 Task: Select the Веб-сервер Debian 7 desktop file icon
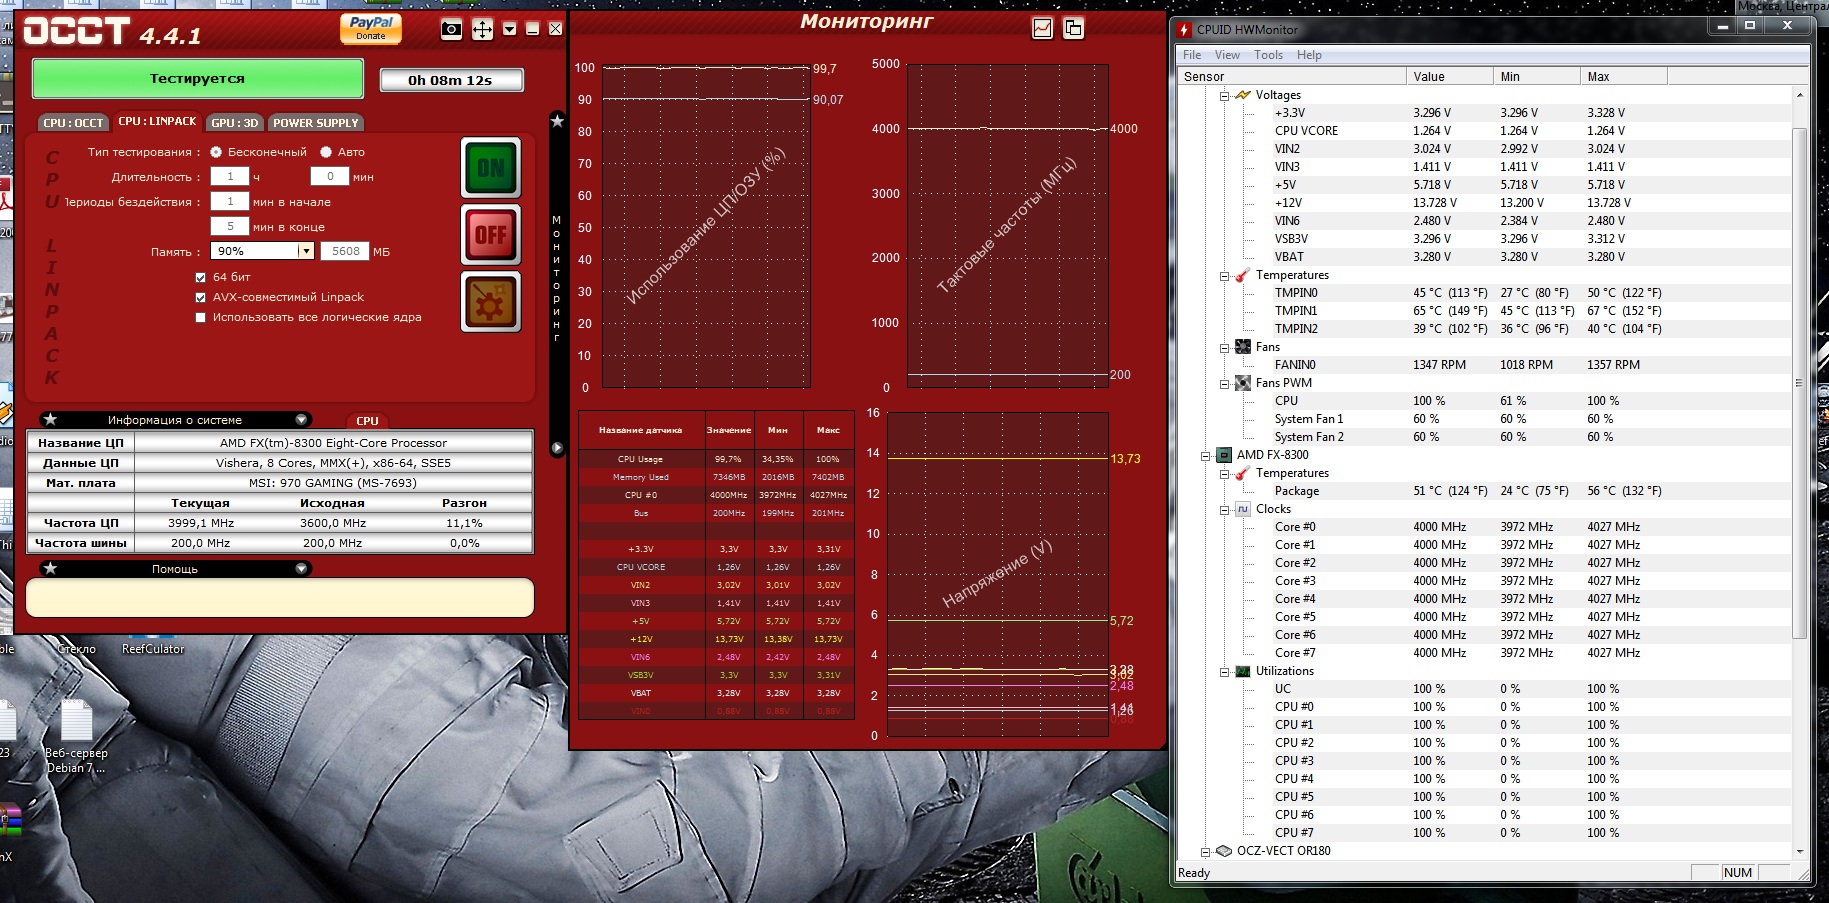(x=76, y=720)
